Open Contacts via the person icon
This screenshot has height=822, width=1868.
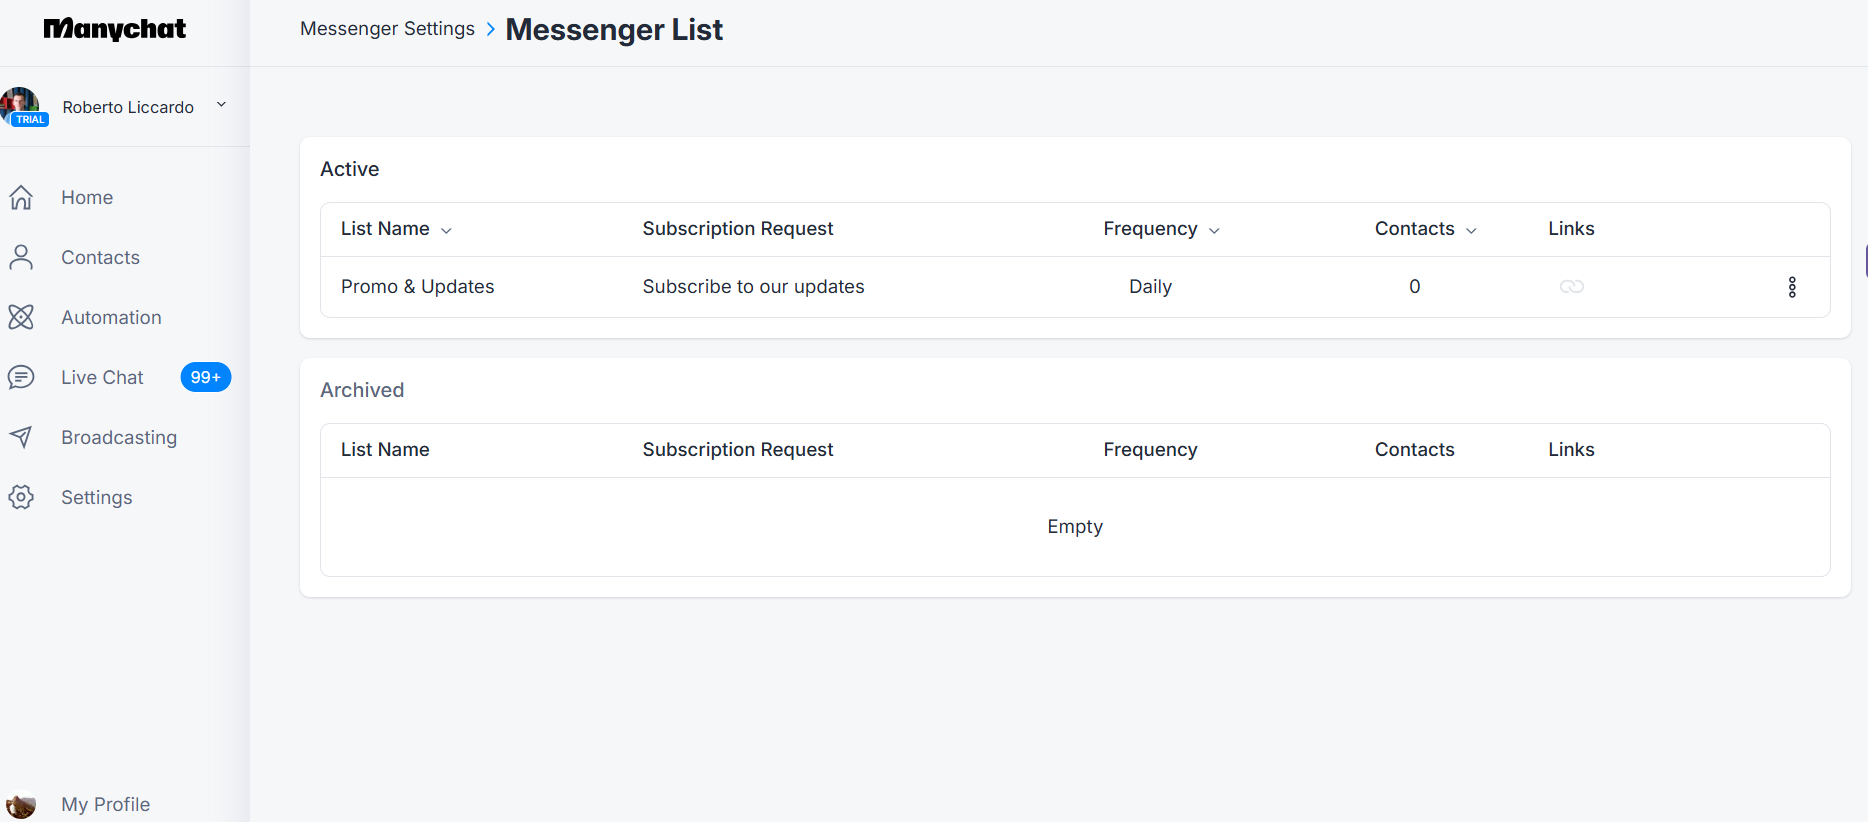coord(21,257)
